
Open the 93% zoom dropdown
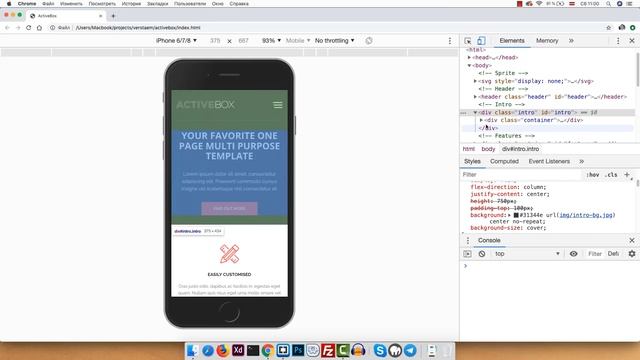271,40
